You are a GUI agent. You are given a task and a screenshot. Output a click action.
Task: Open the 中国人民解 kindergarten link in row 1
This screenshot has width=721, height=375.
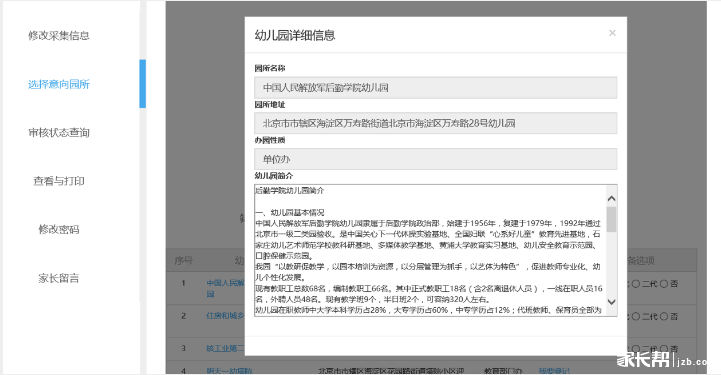(225, 288)
